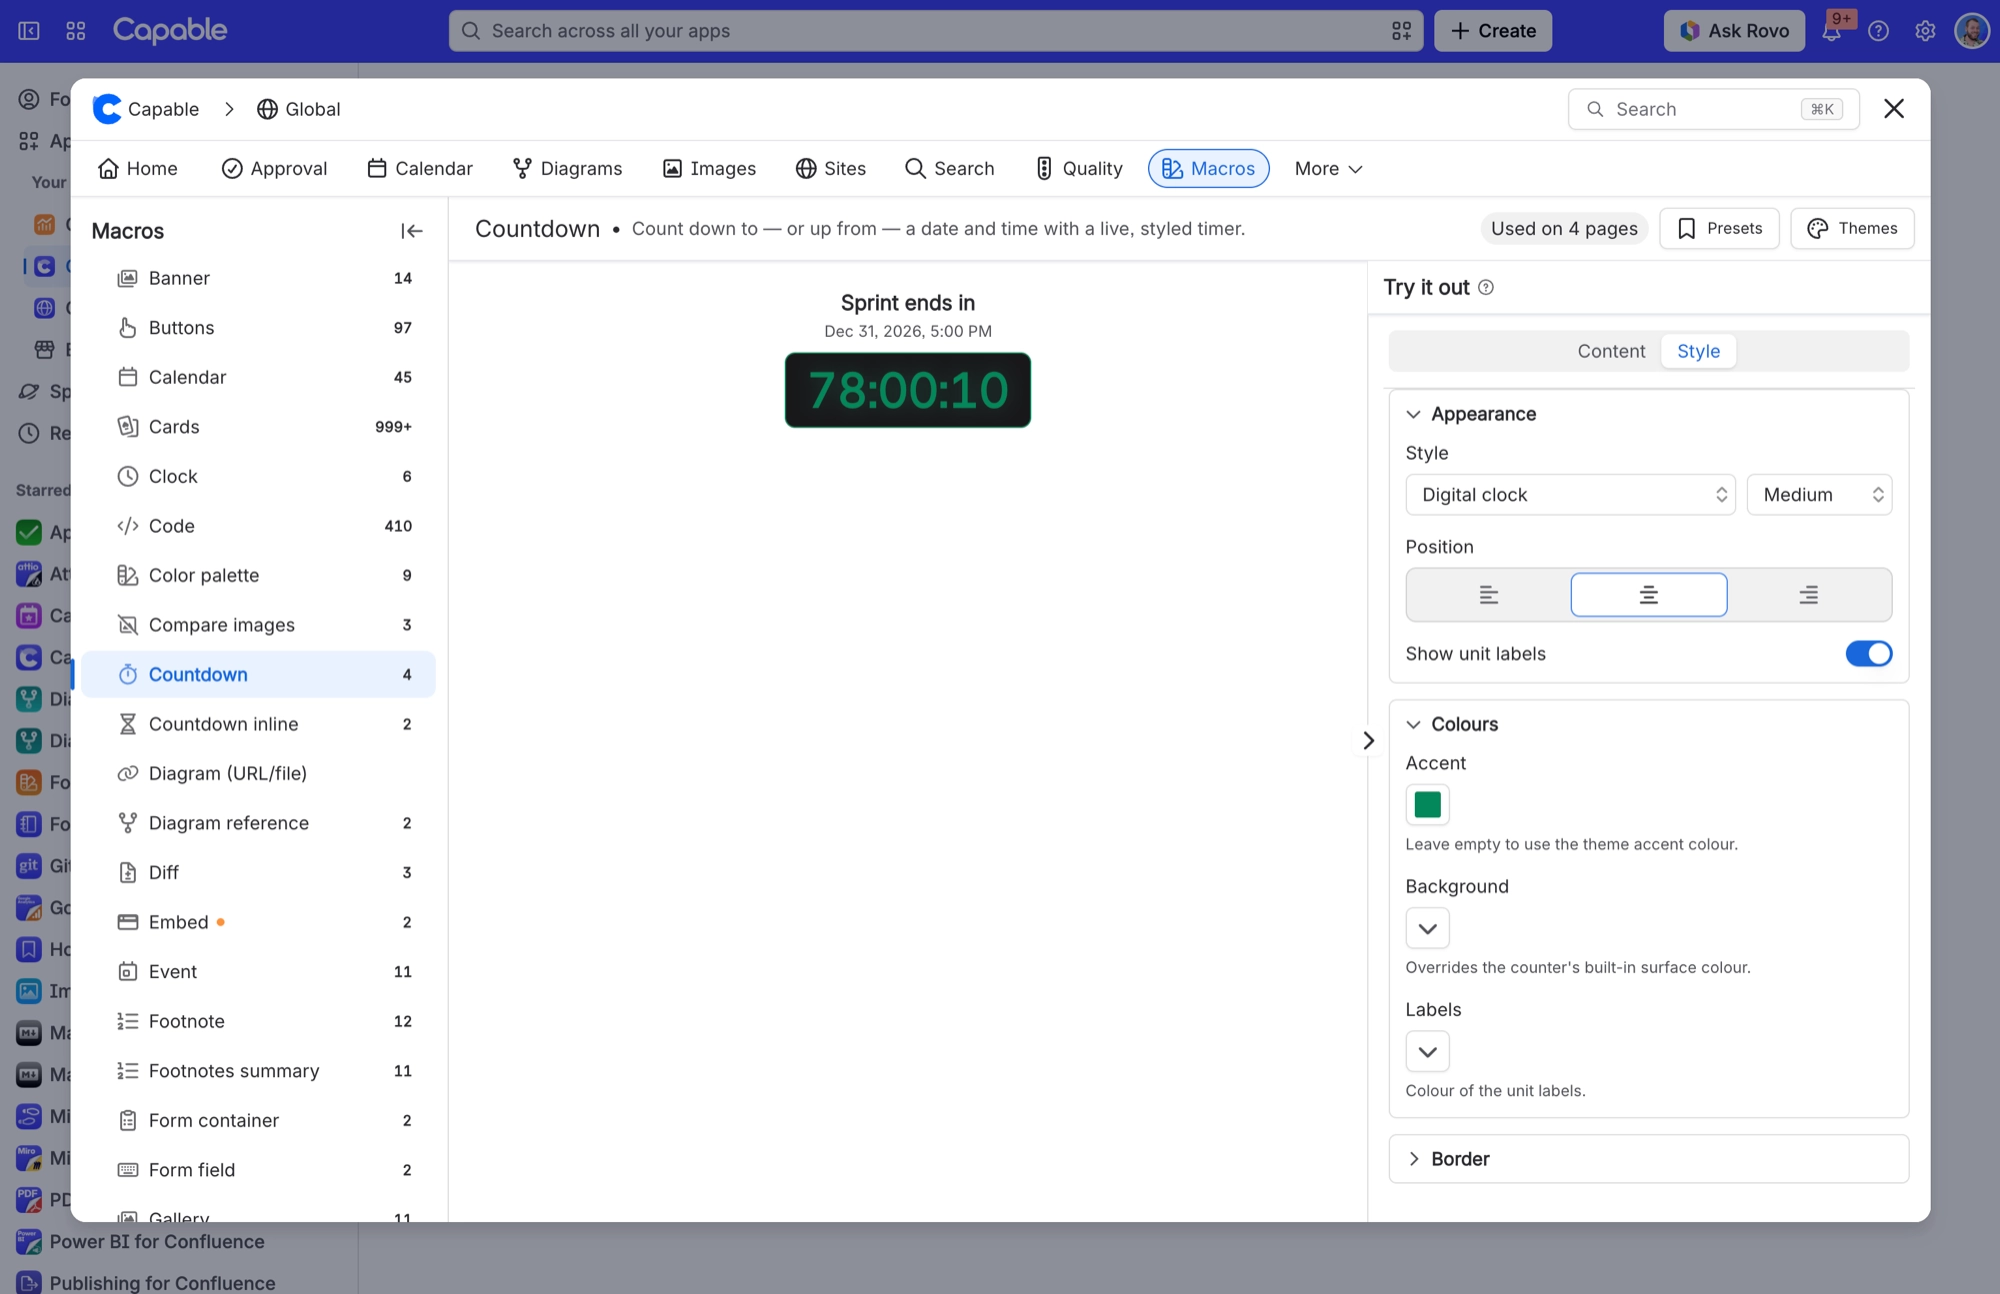Open the Color palette macro
Screen dimensions: 2000x1294
pos(258,575)
